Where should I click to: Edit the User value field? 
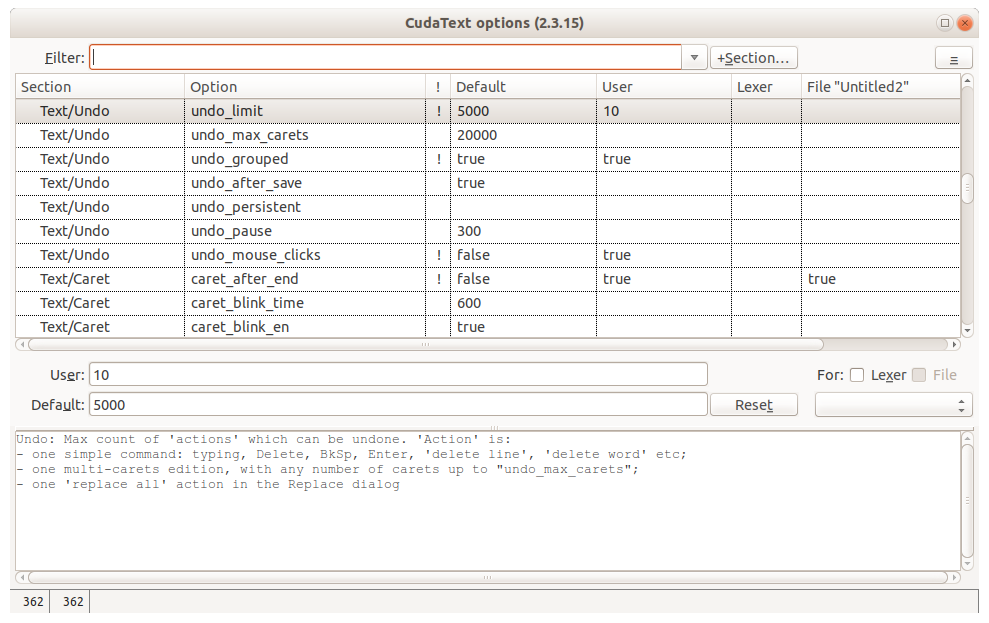398,375
